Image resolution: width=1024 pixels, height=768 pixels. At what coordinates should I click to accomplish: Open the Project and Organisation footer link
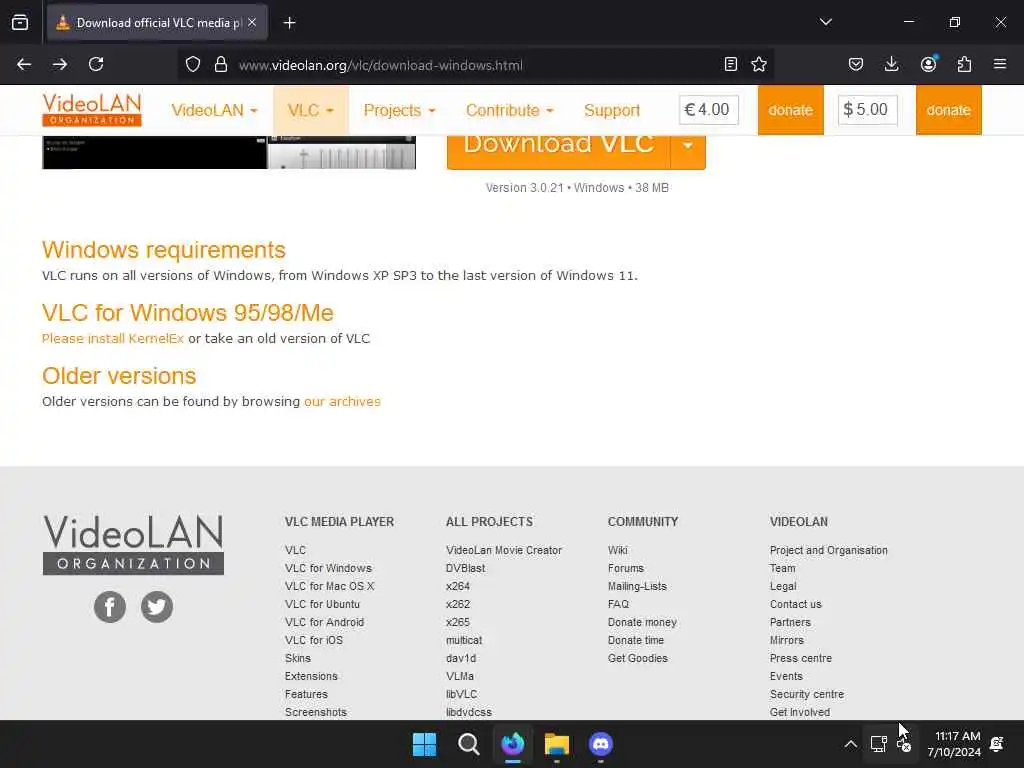click(x=829, y=551)
